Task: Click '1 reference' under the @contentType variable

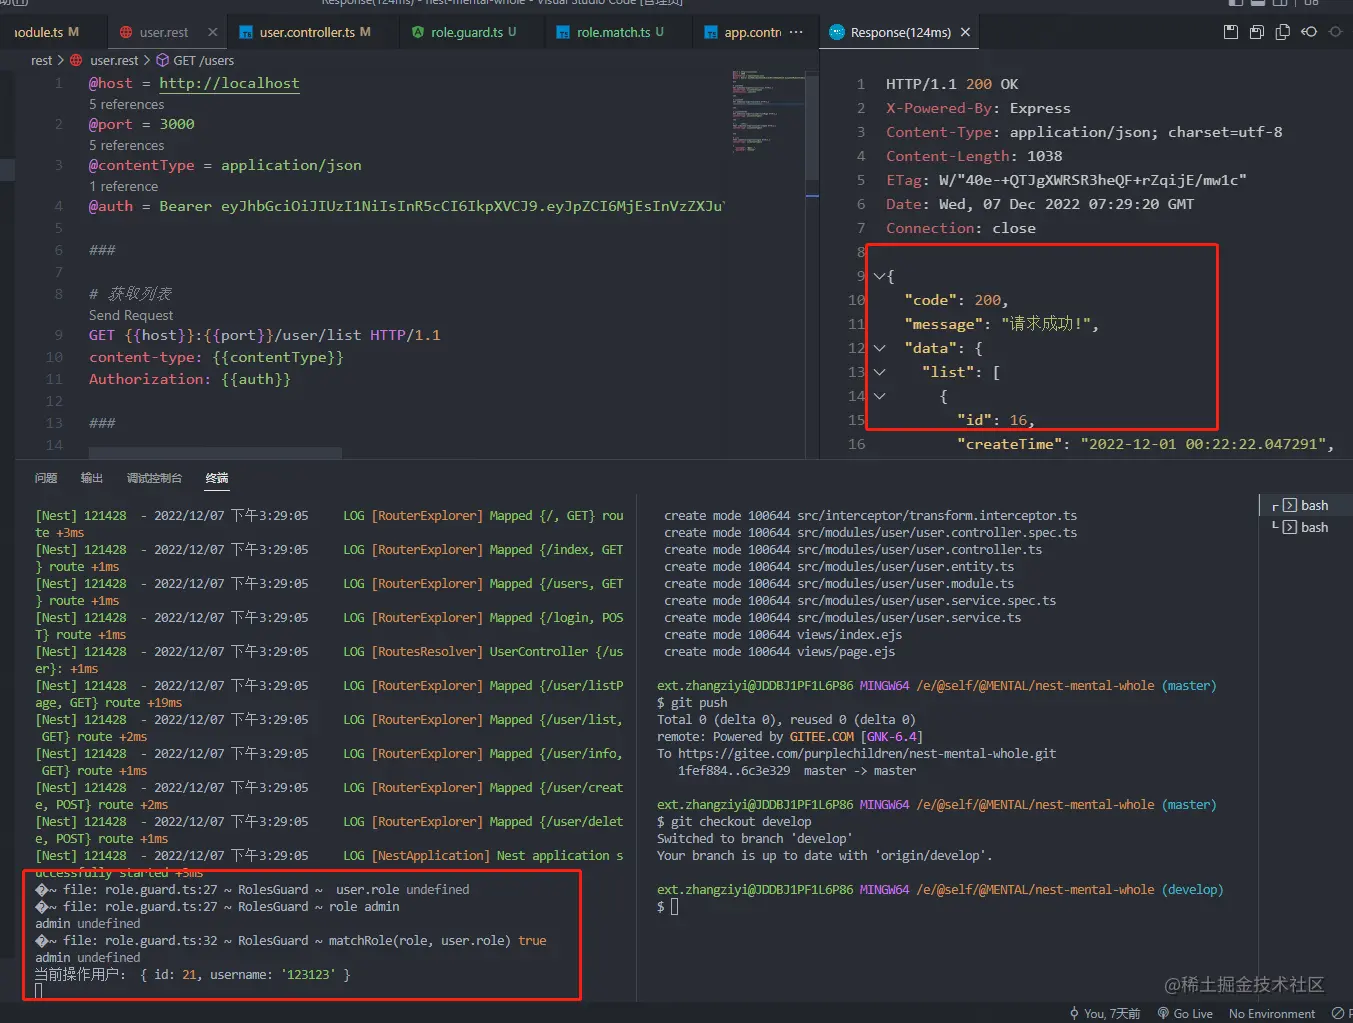Action: pyautogui.click(x=123, y=186)
